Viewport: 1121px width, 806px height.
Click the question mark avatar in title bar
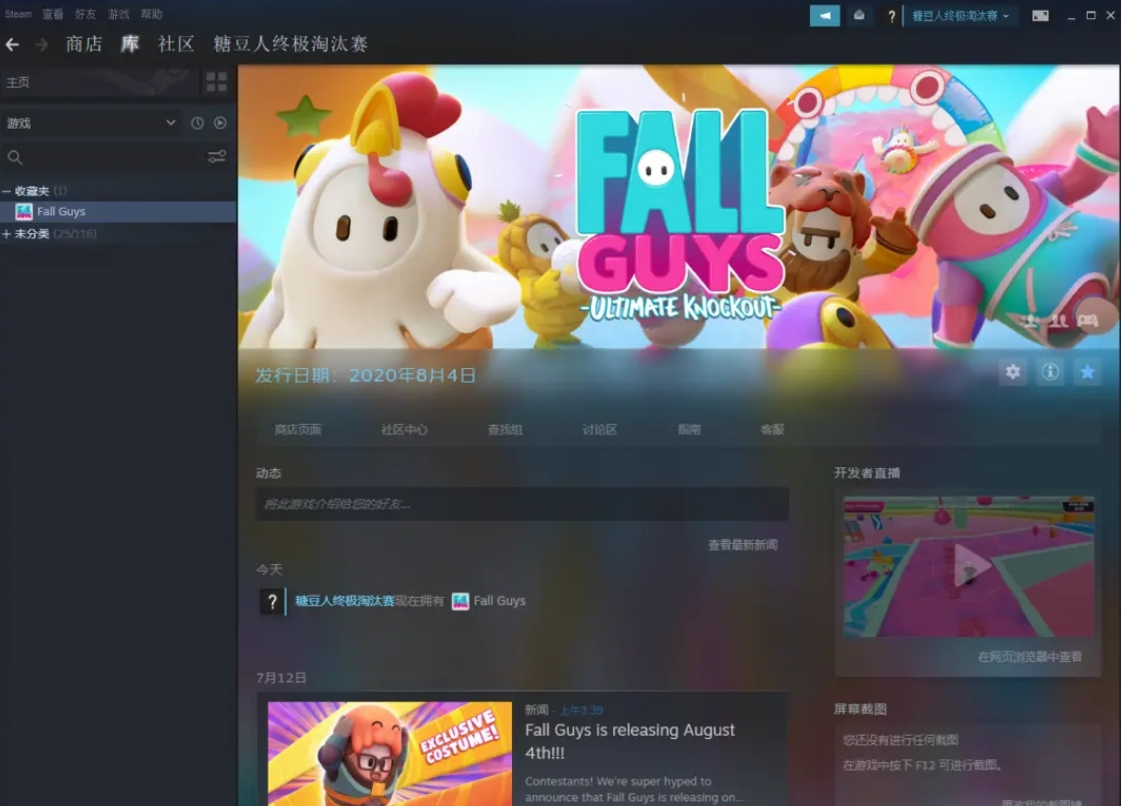pos(891,16)
